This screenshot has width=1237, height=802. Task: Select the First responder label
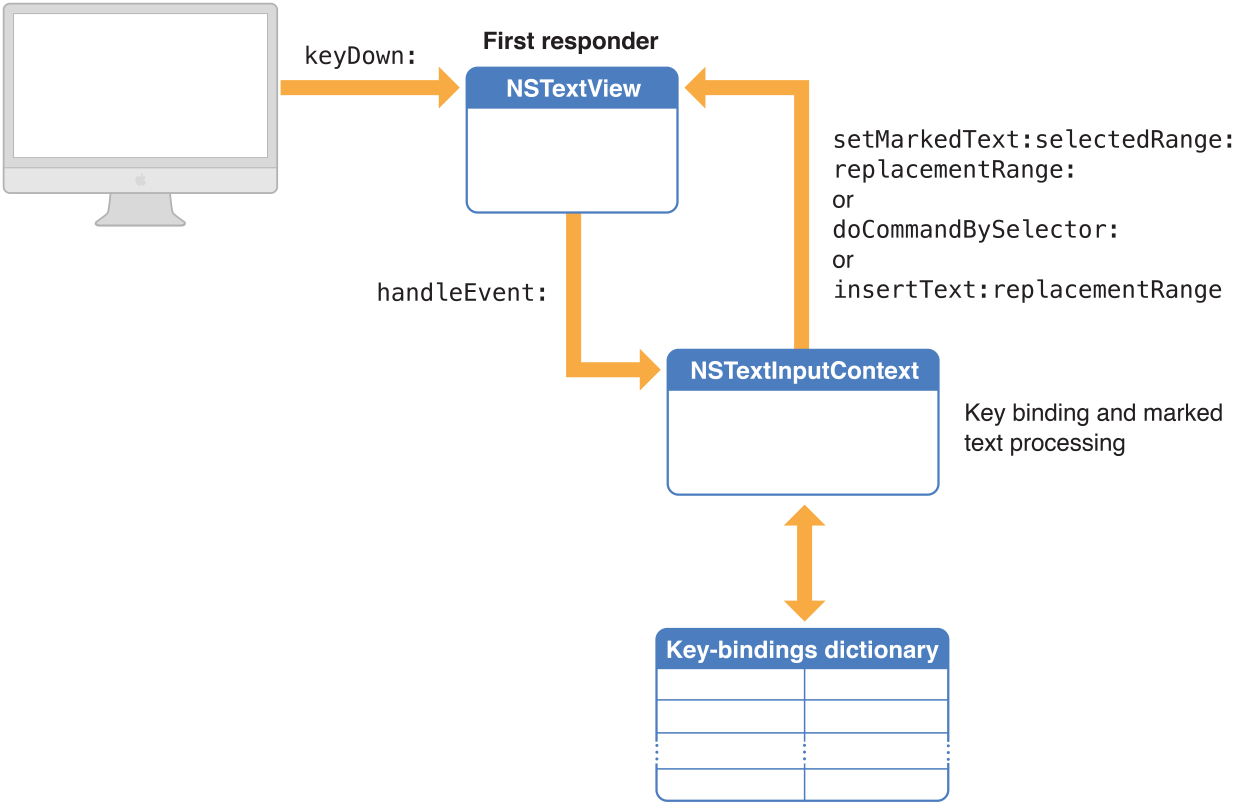pyautogui.click(x=571, y=41)
